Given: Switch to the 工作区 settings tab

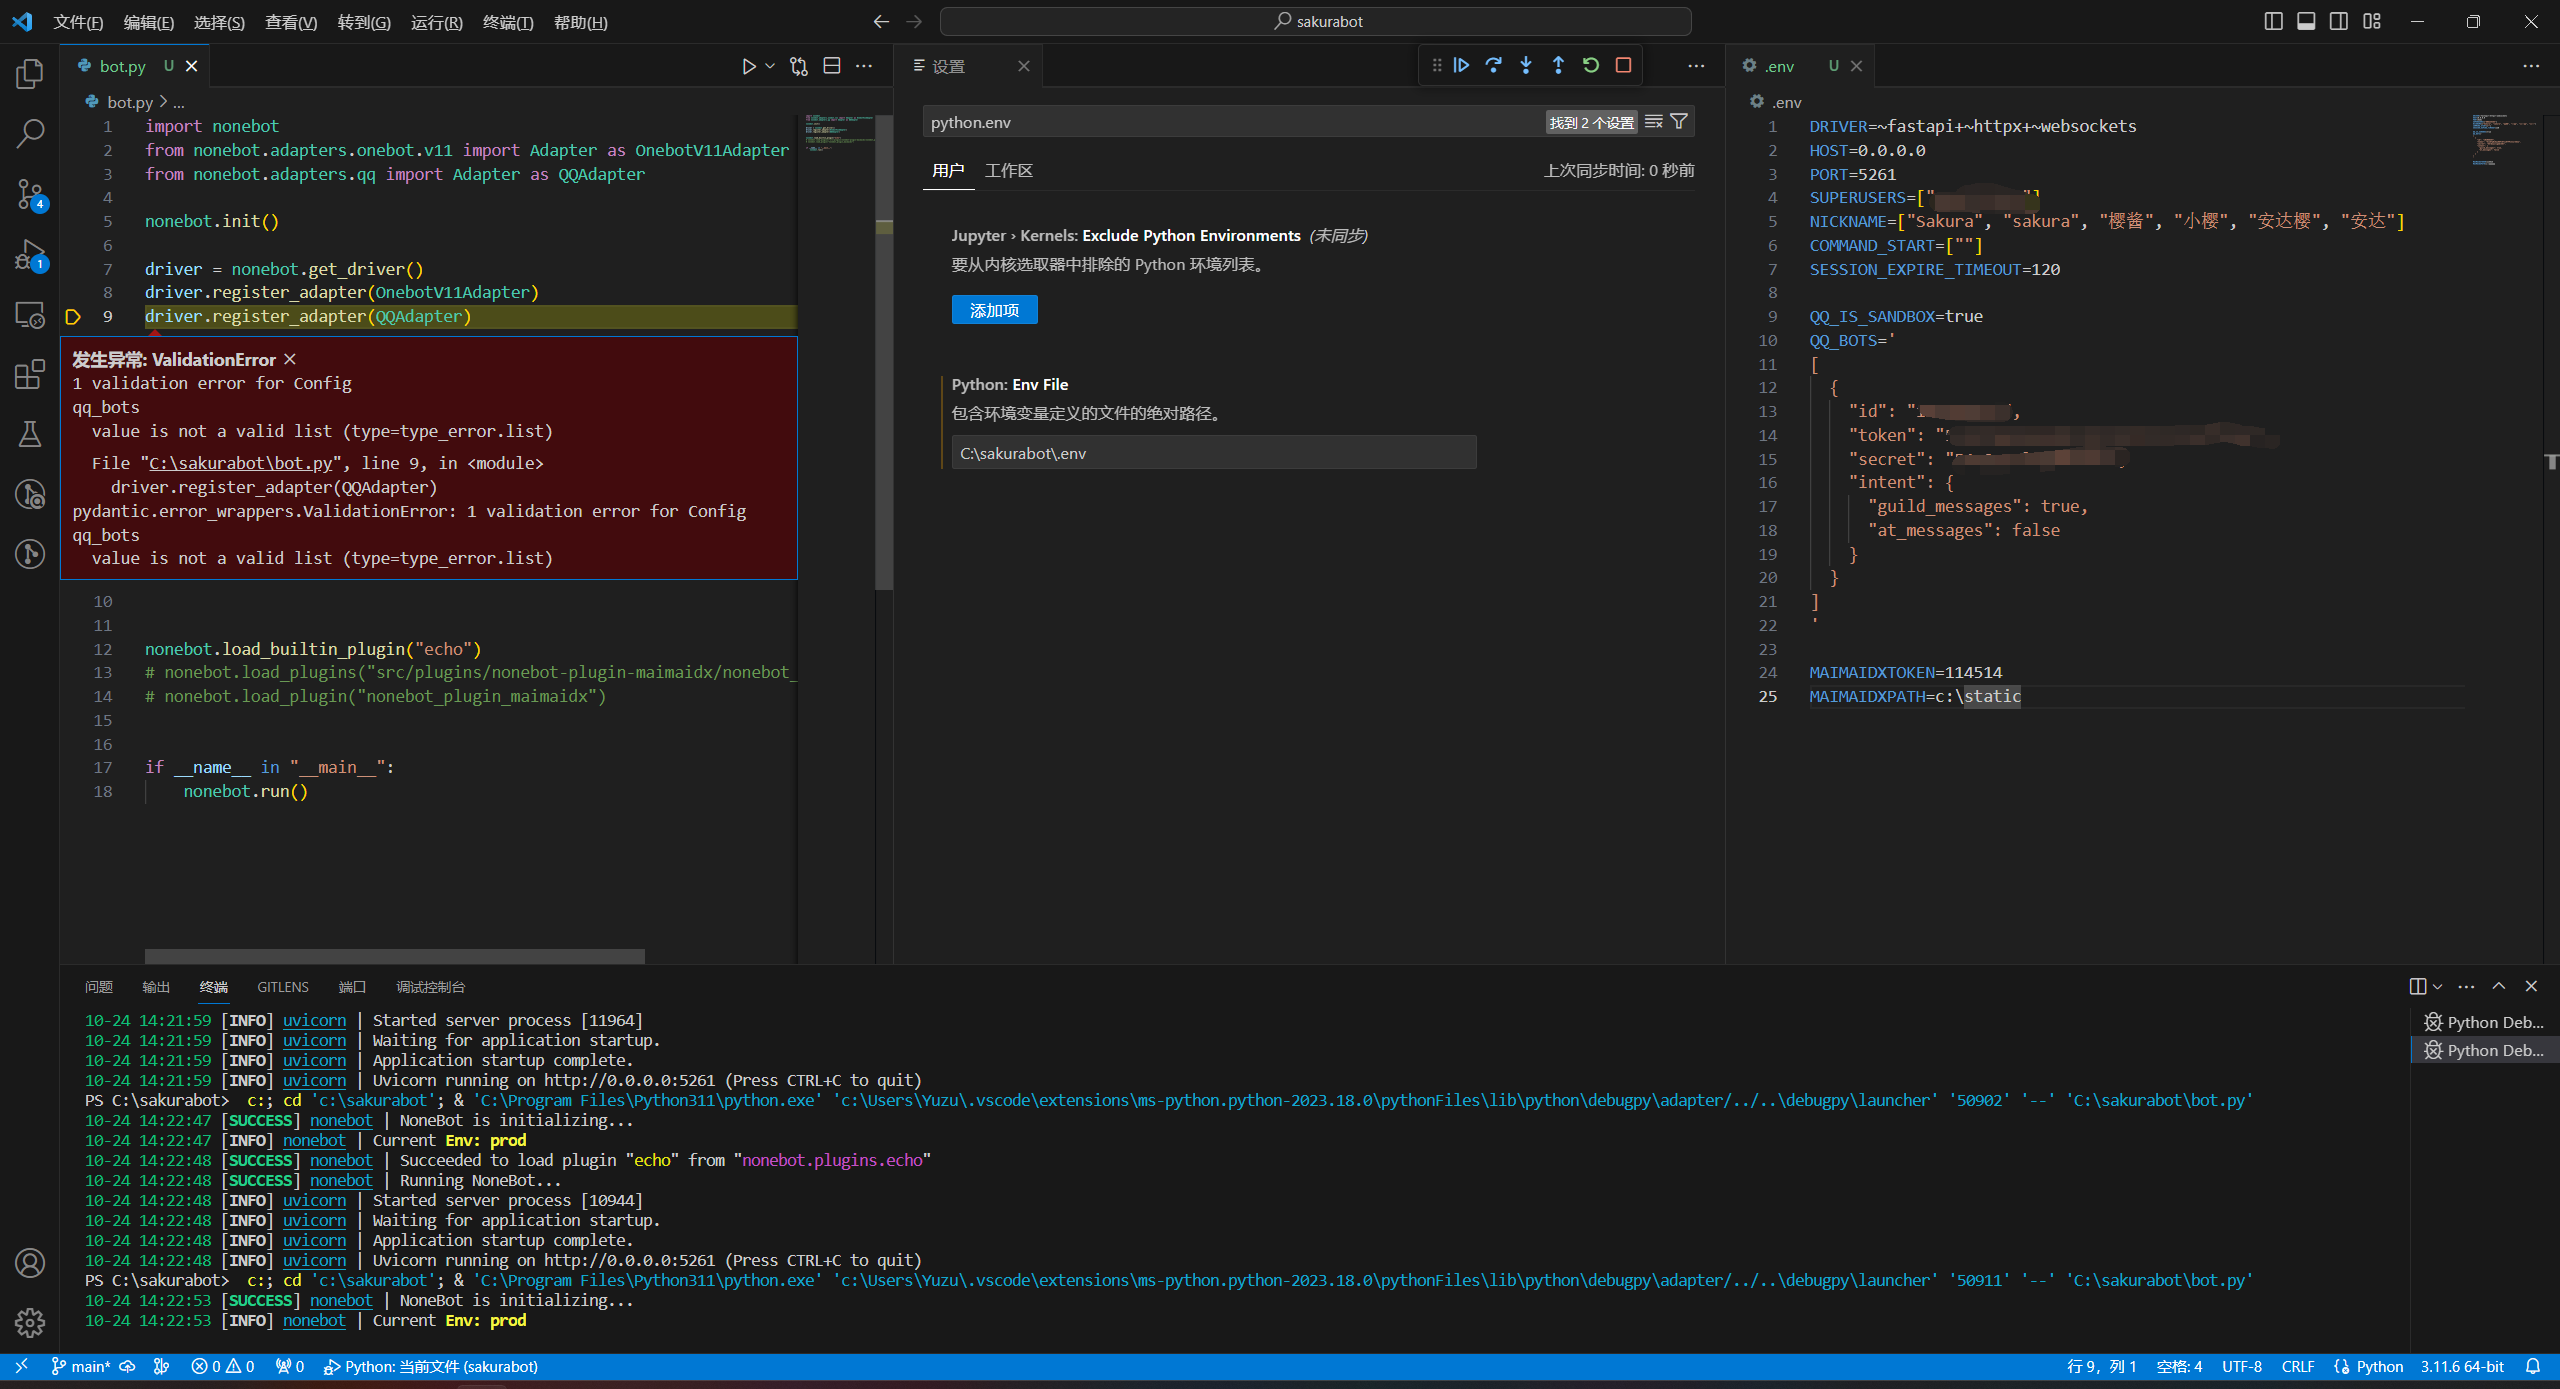Looking at the screenshot, I should coord(1008,171).
